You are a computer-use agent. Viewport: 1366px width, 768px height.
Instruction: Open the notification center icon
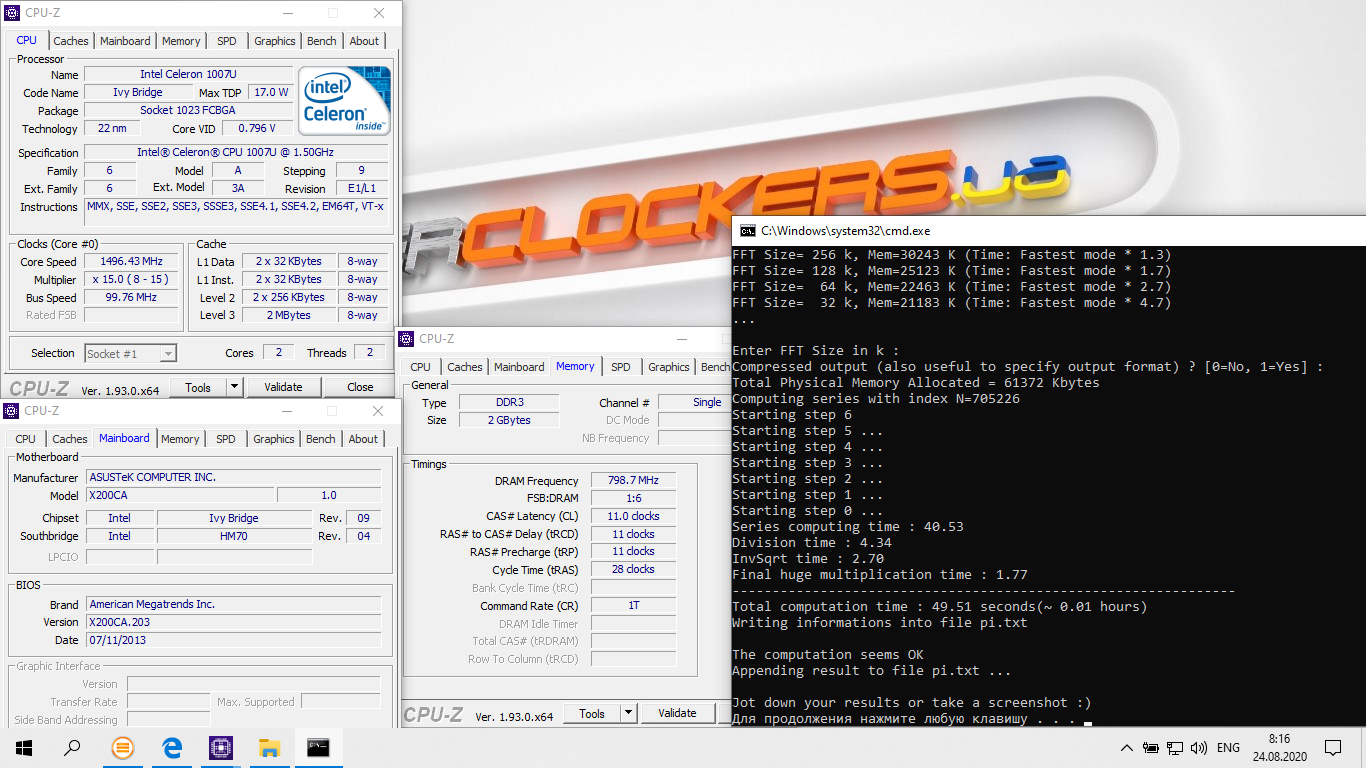pyautogui.click(x=1333, y=747)
